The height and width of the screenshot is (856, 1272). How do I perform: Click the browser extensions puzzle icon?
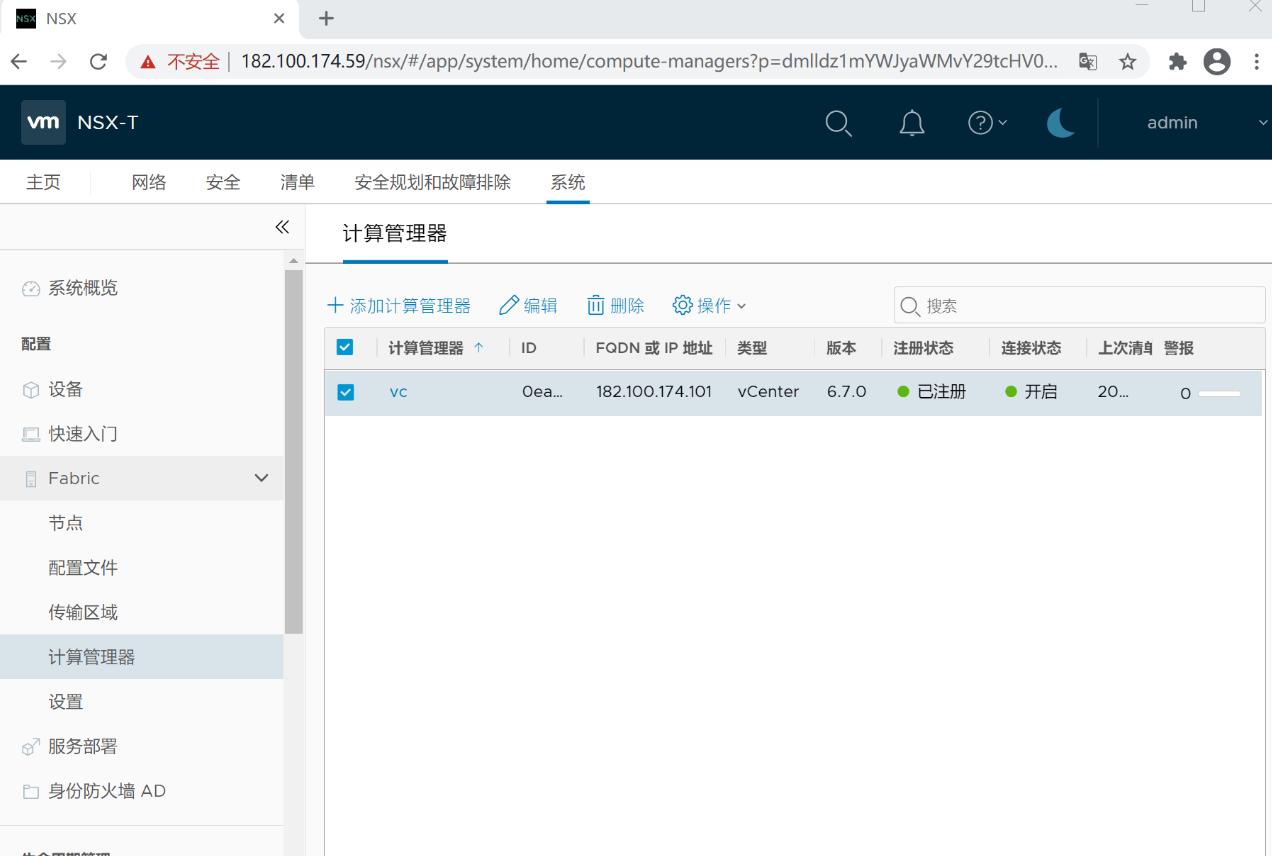[x=1177, y=62]
